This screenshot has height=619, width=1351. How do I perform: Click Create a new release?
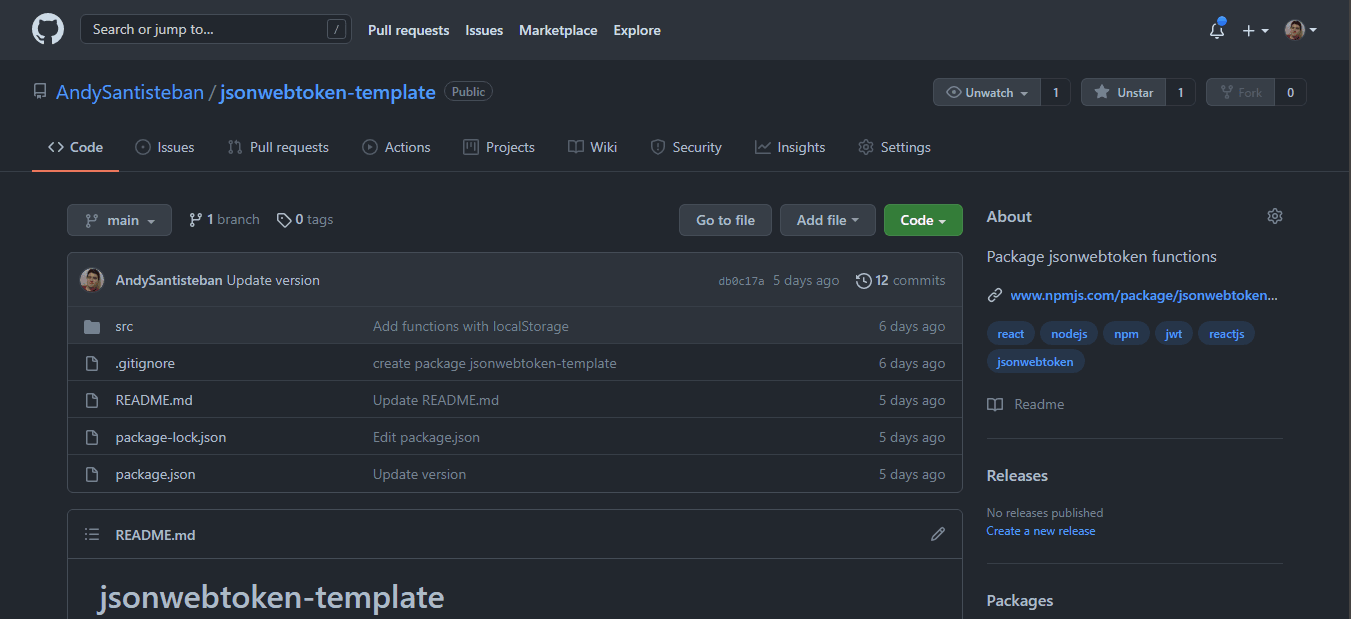1041,531
